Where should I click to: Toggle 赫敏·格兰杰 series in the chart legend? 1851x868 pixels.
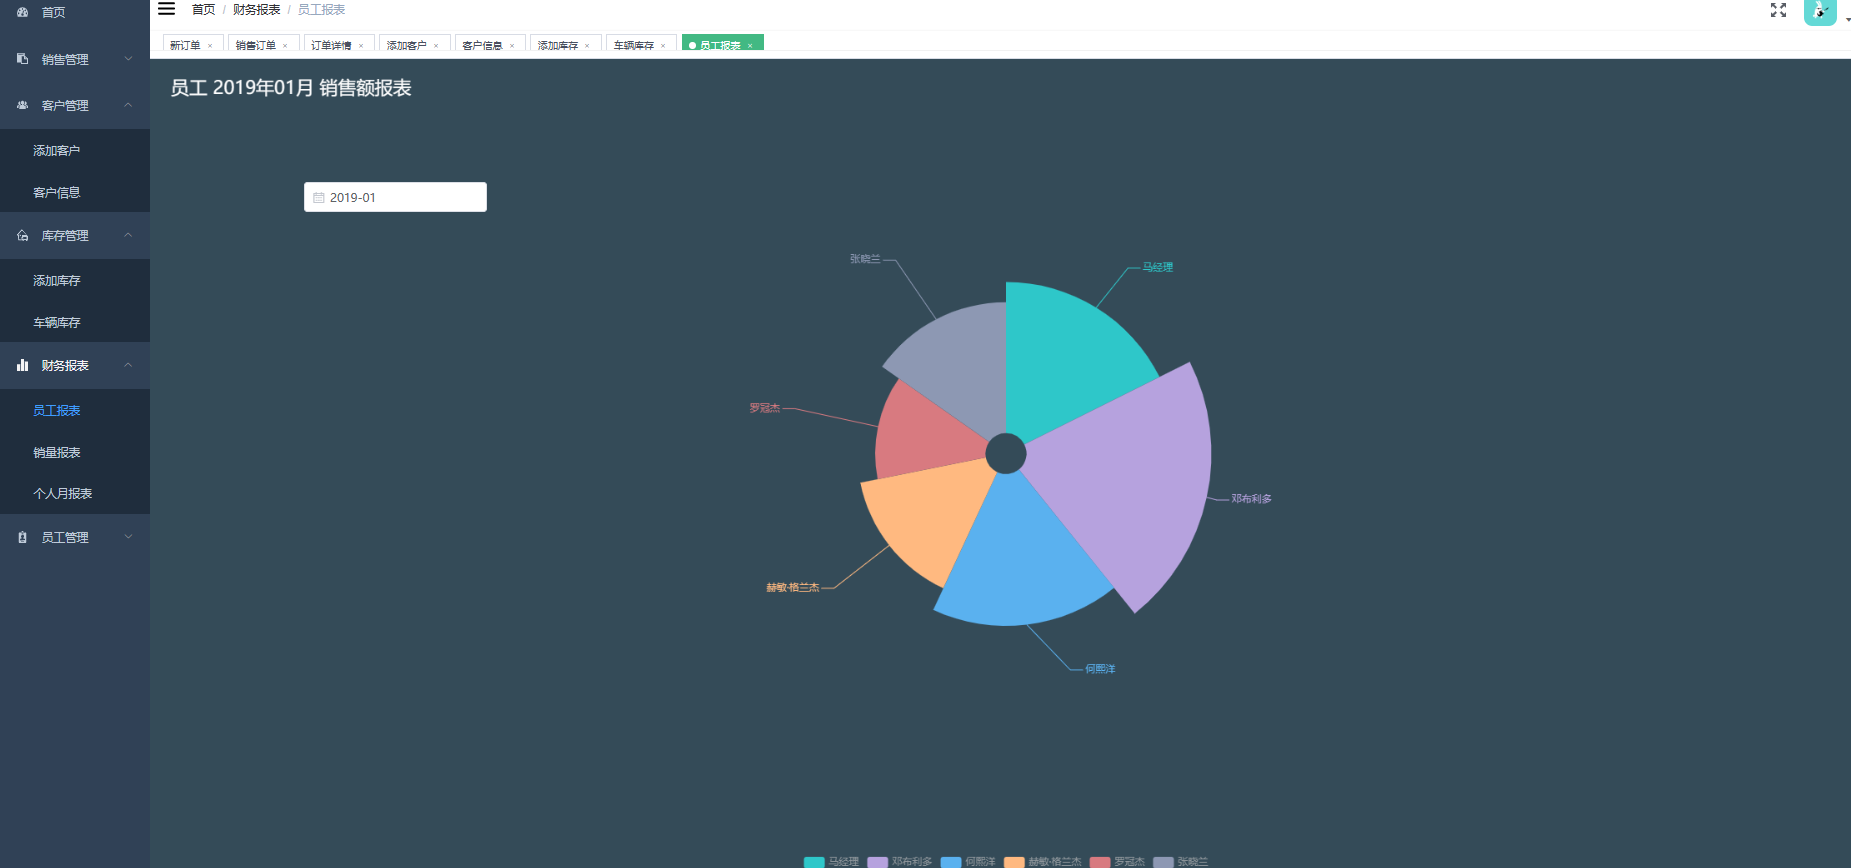tap(1043, 862)
